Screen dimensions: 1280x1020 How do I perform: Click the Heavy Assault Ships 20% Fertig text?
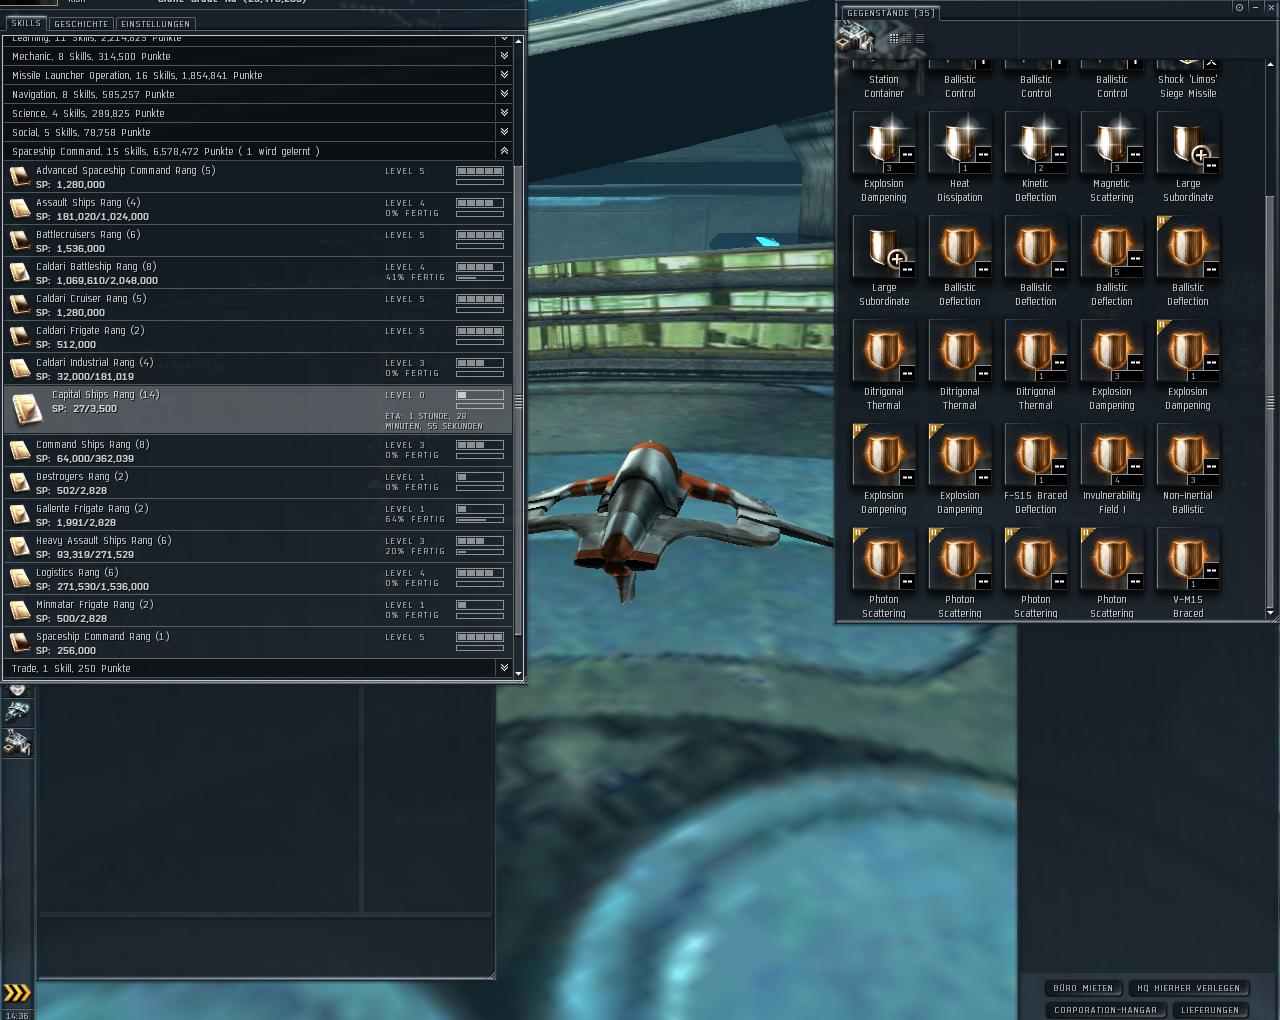point(415,551)
